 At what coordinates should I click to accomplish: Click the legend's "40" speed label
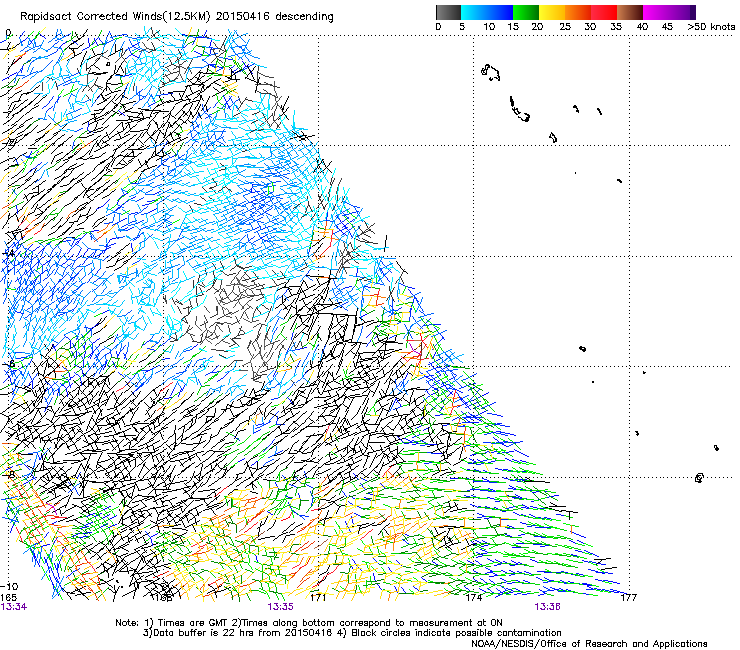tap(642, 27)
